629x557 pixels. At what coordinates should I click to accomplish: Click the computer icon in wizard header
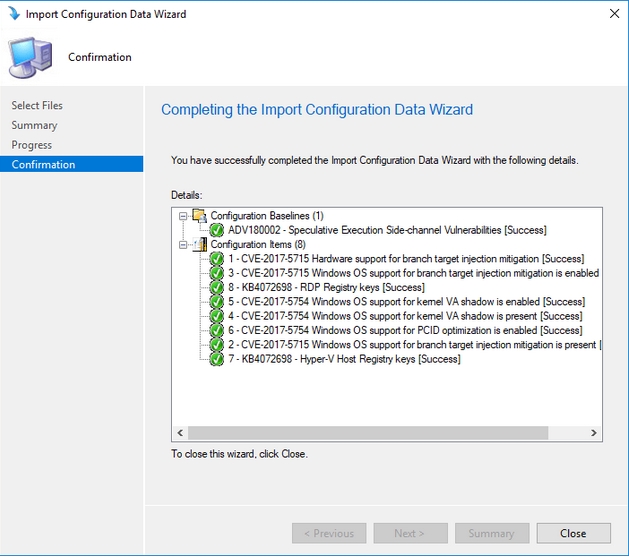click(x=31, y=58)
